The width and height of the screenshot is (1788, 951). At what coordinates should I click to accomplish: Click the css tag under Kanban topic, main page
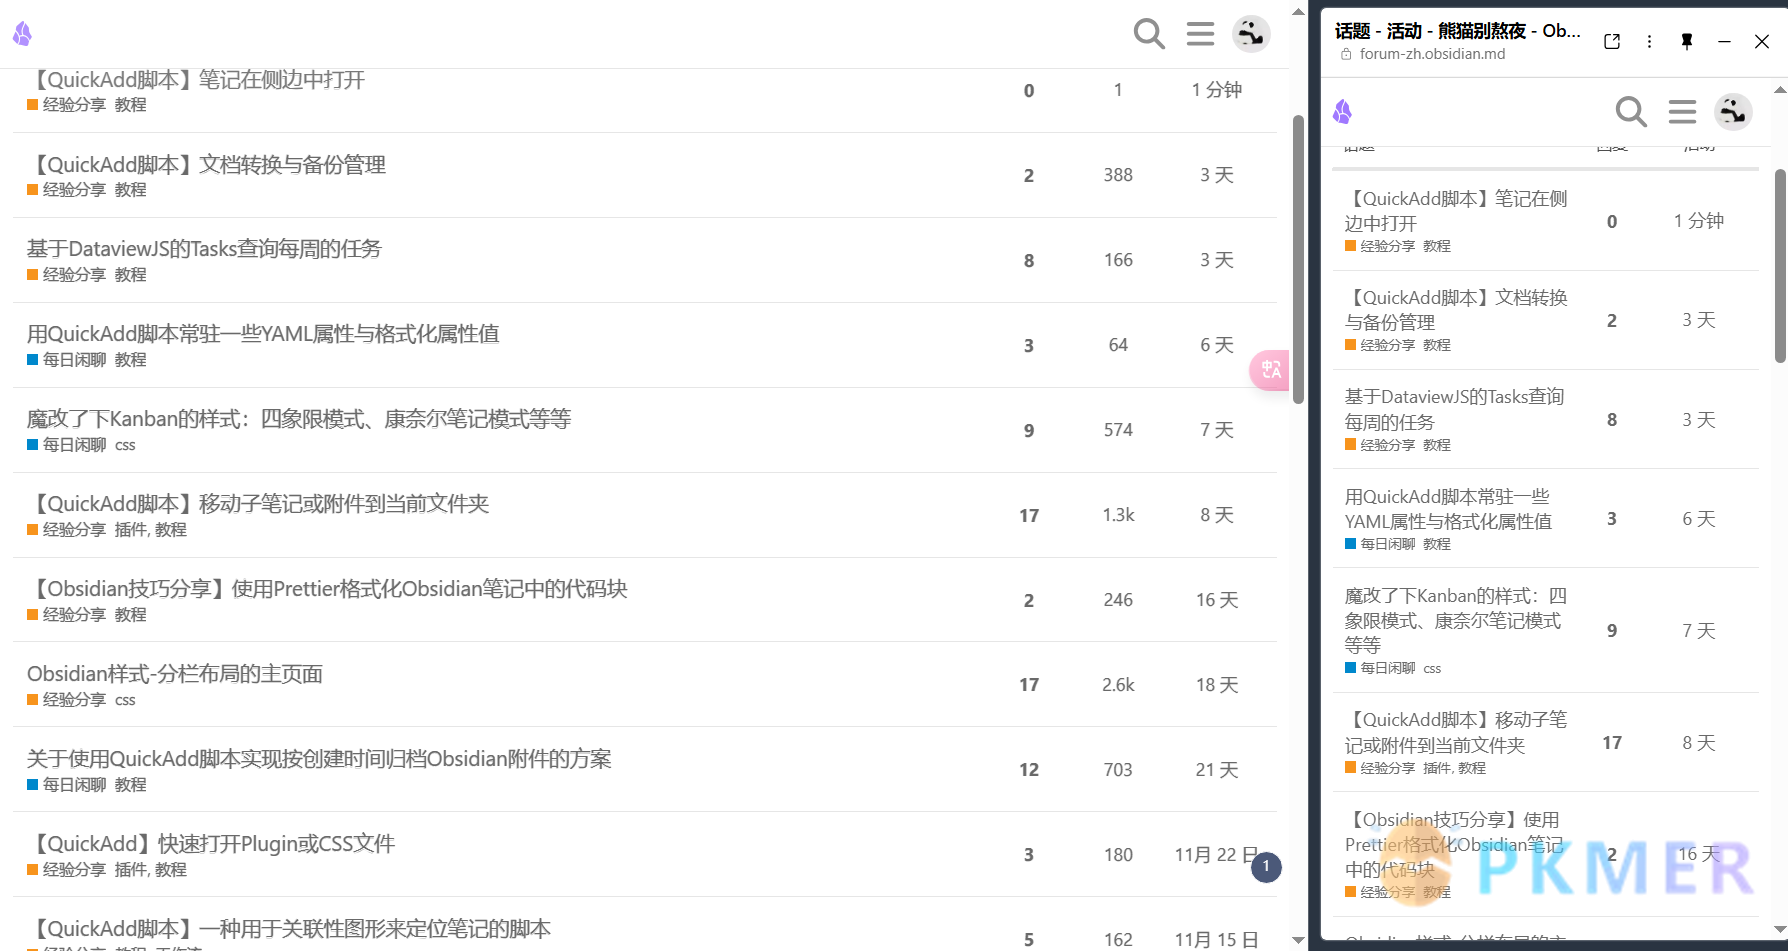click(x=125, y=445)
